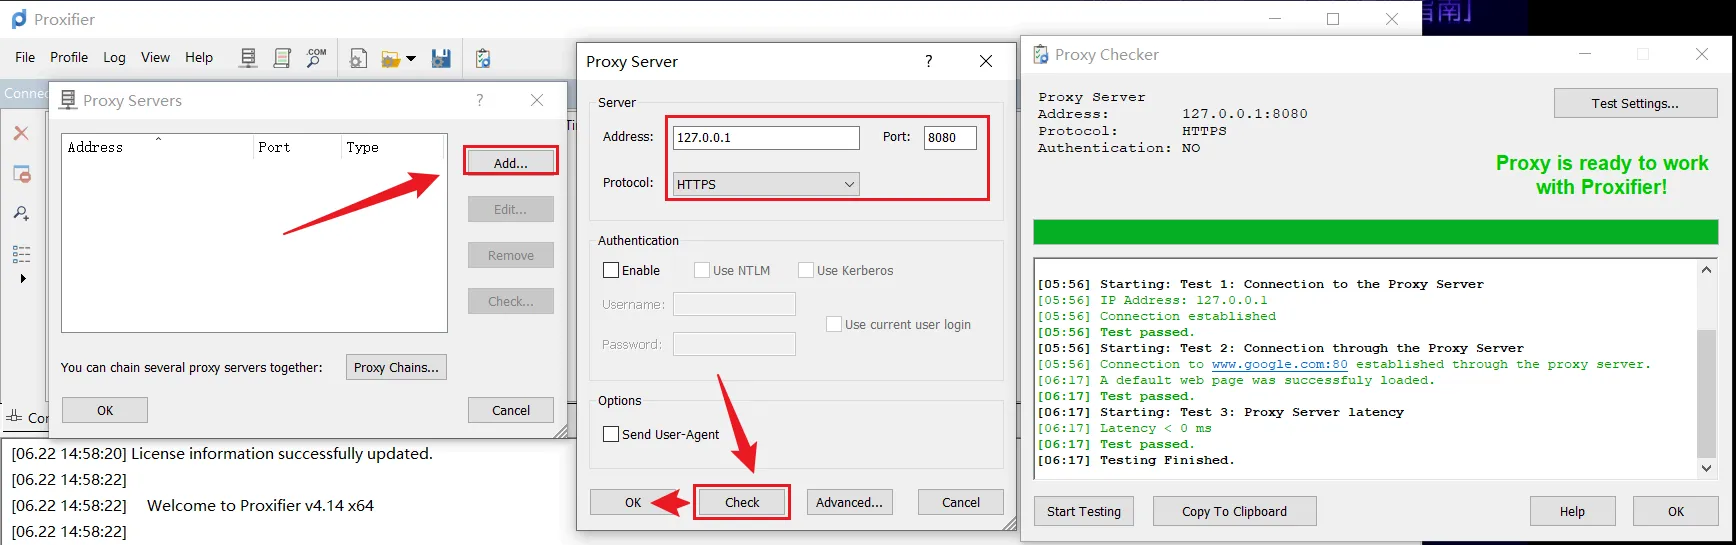Open Proxification Rules toolbar icon
Image resolution: width=1736 pixels, height=545 pixels.
tap(282, 58)
